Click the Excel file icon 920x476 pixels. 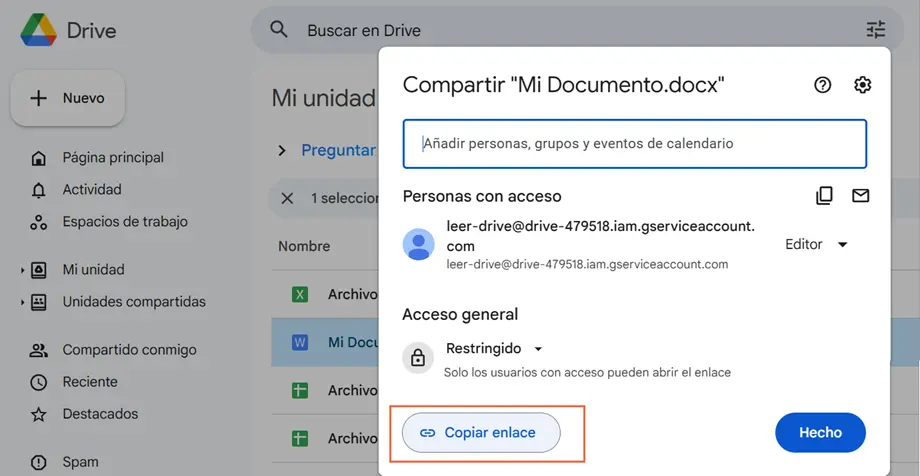[300, 294]
